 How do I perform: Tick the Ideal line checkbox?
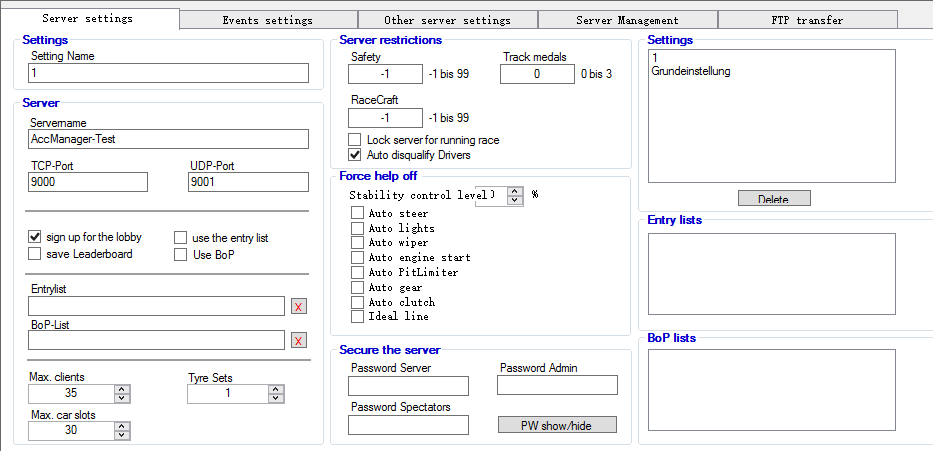[x=357, y=316]
